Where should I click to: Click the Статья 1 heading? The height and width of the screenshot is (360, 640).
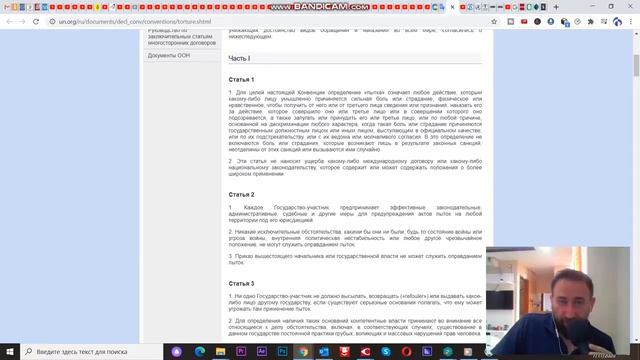pos(241,80)
